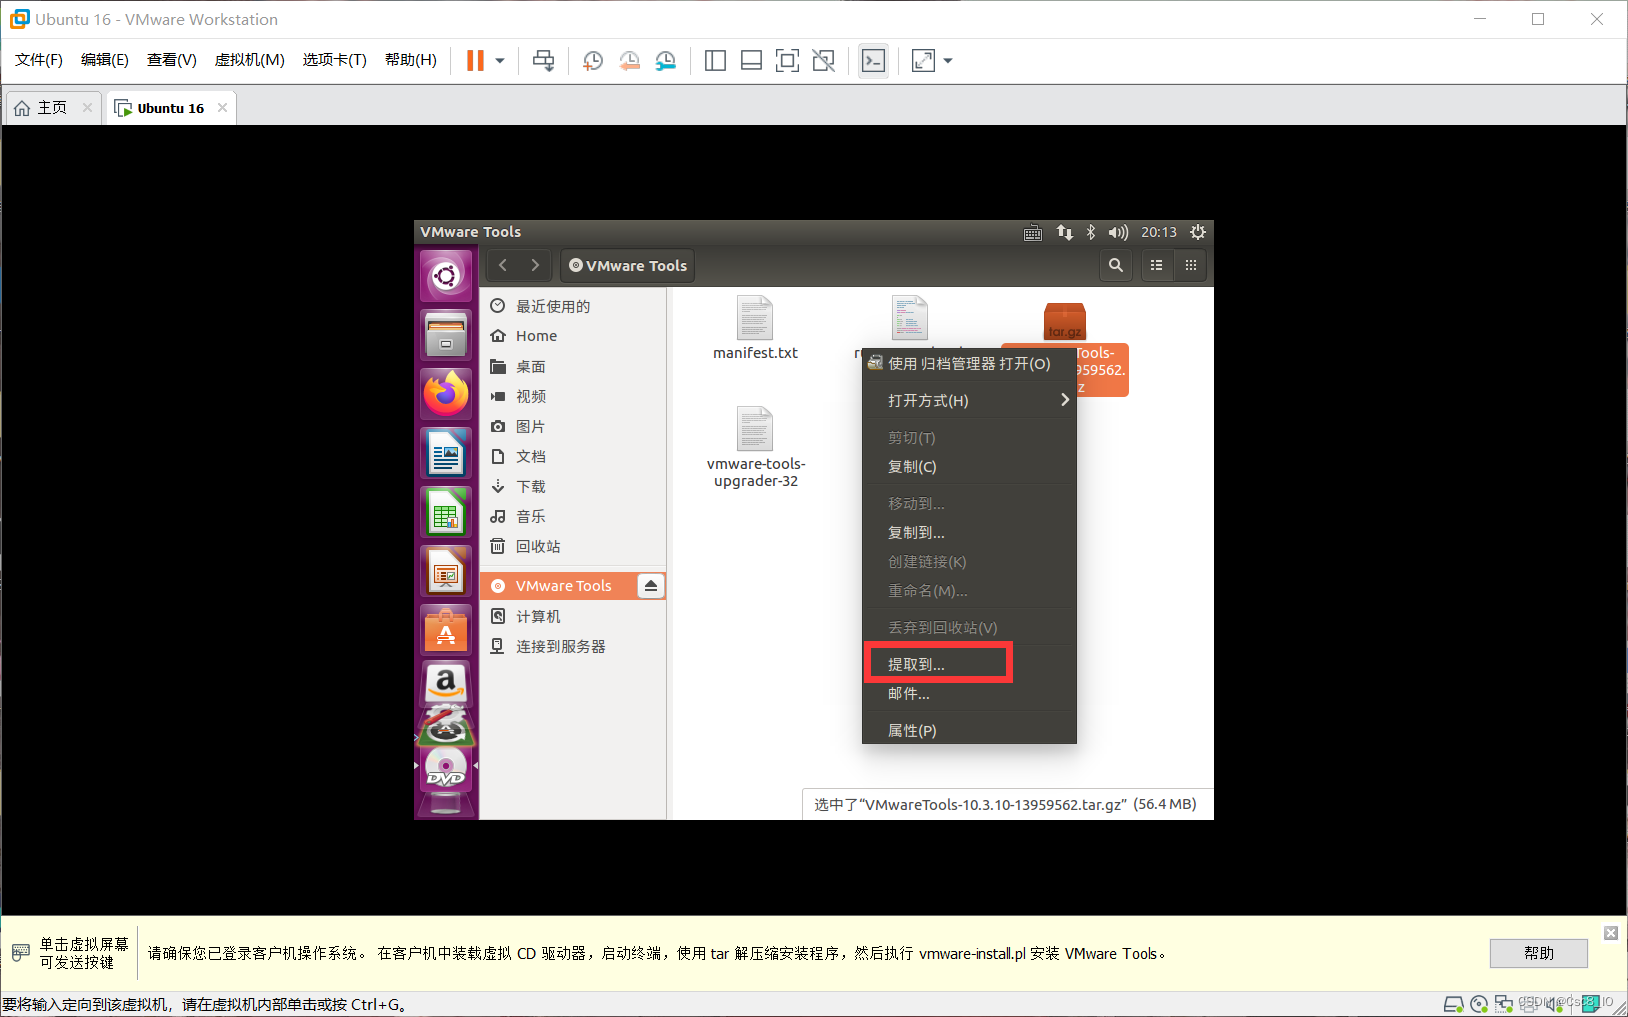This screenshot has width=1628, height=1017.
Task: Click the VMware pause virtual machine button
Action: tap(475, 61)
